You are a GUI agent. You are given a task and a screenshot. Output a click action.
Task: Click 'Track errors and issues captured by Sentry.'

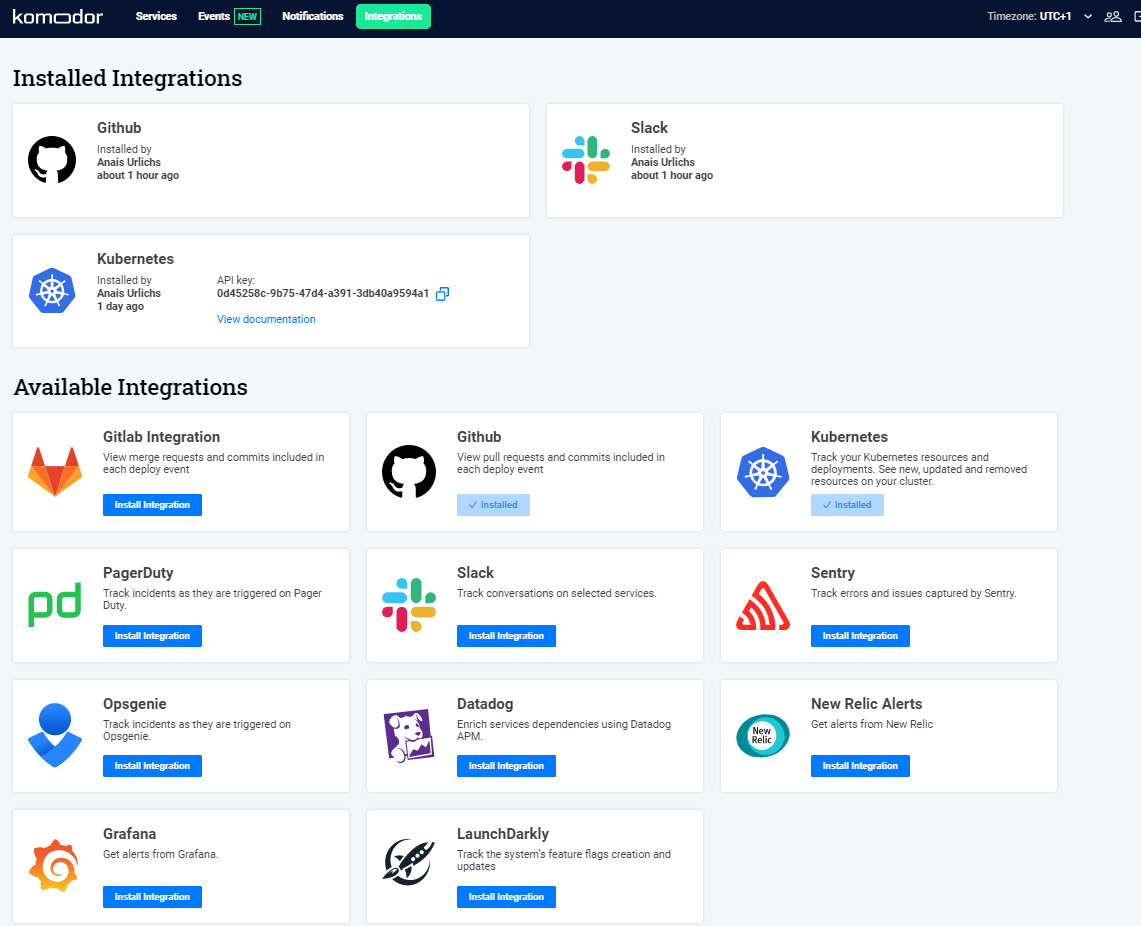pyautogui.click(x=914, y=593)
